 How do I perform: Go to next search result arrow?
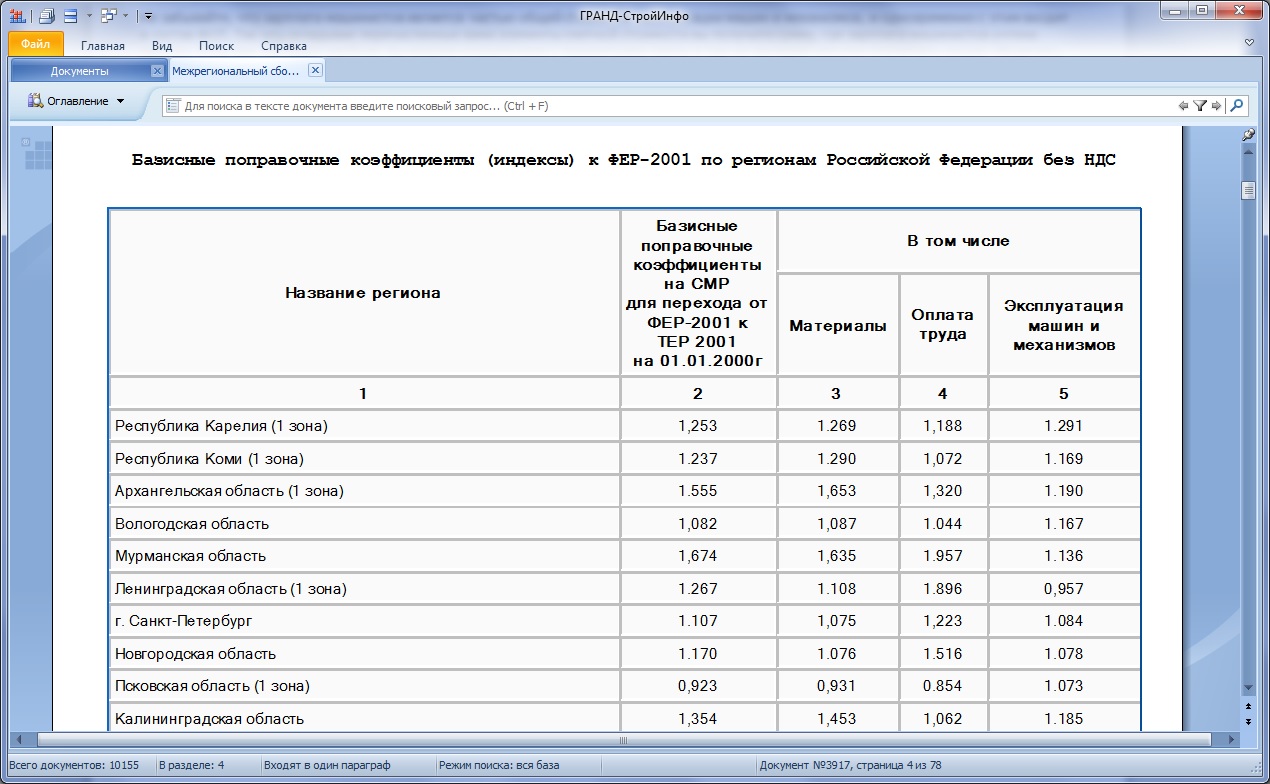coord(1216,106)
